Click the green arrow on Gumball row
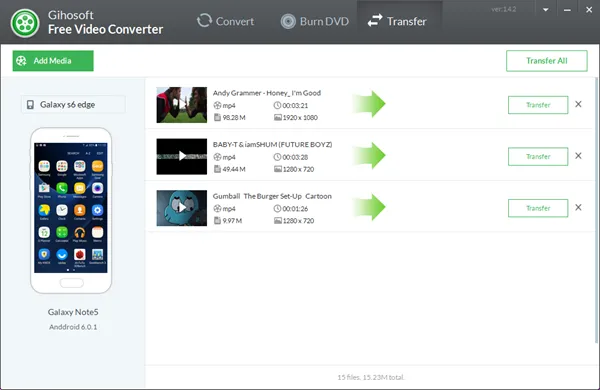 [369, 207]
